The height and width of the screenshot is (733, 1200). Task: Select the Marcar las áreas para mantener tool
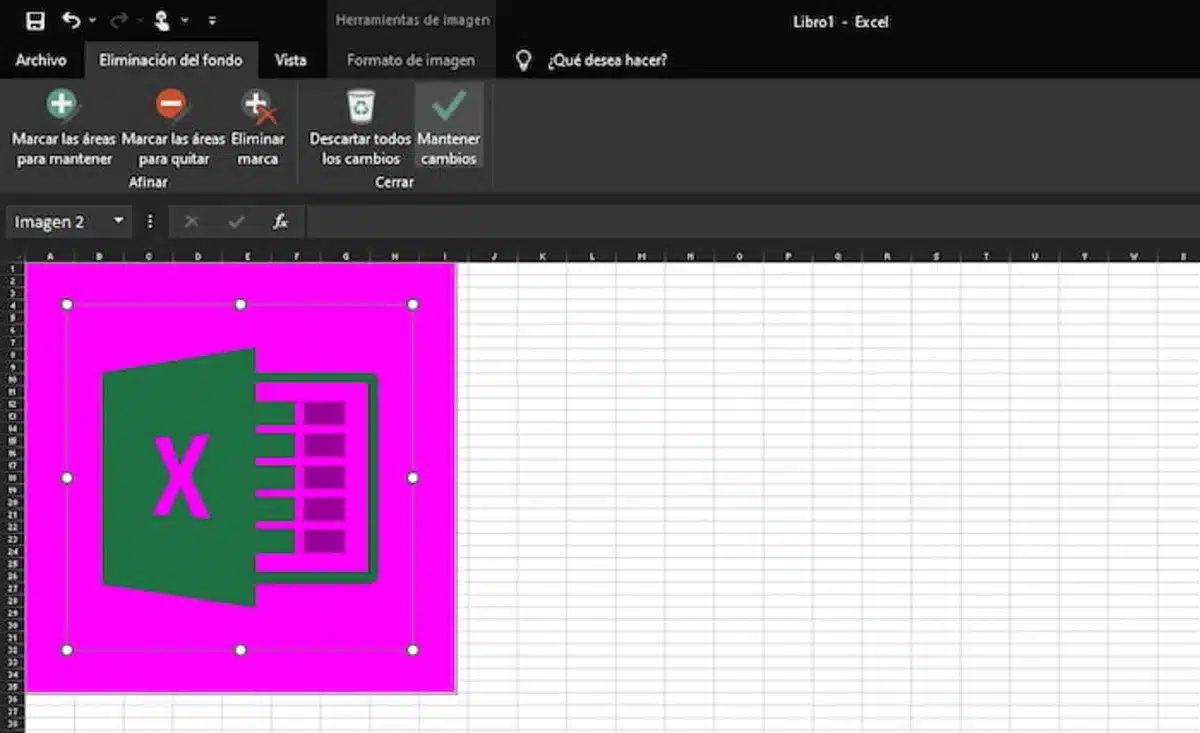tap(63, 125)
